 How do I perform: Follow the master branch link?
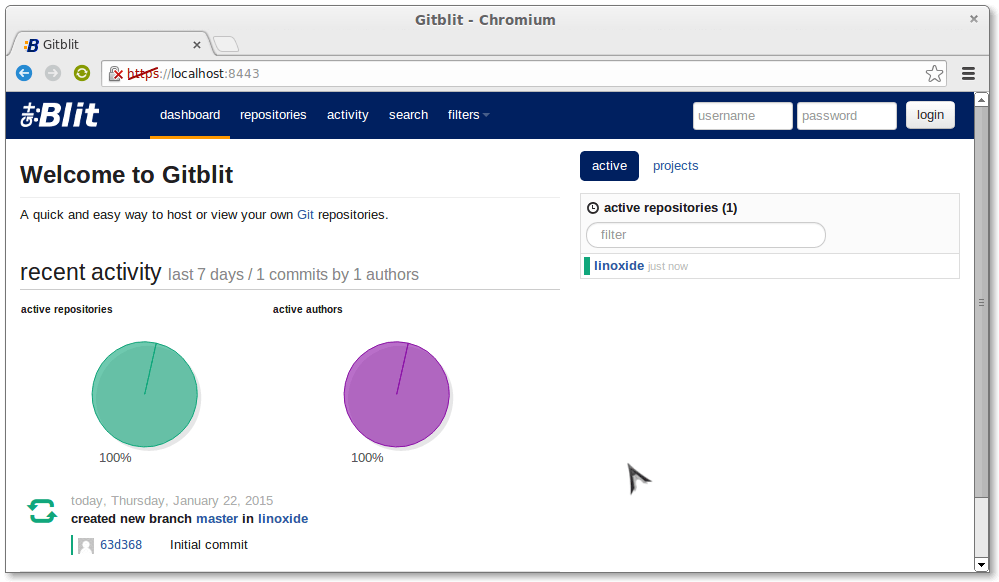[217, 518]
